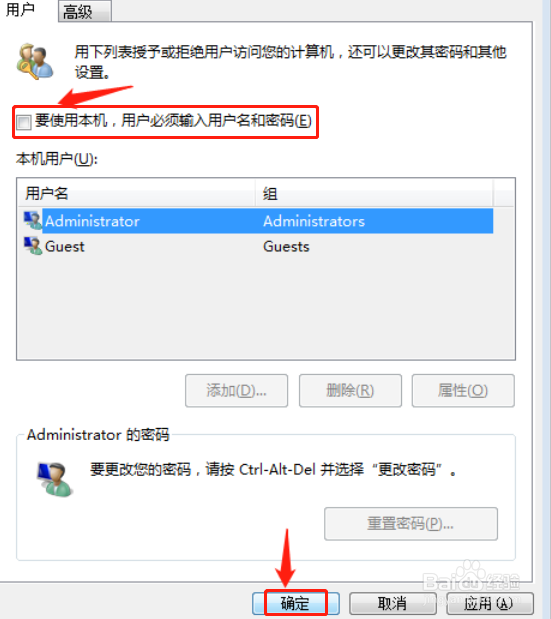Screen dimensions: 551x619
Task: Open 属性(O) properties button
Action: pos(463,390)
